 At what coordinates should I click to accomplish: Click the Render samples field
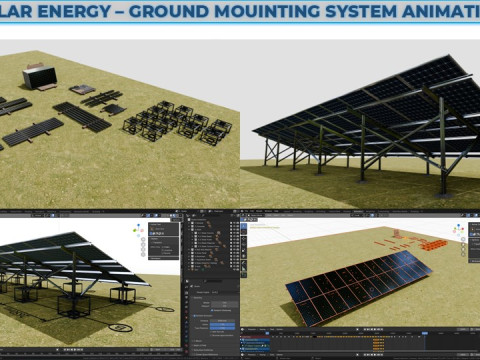225,303
